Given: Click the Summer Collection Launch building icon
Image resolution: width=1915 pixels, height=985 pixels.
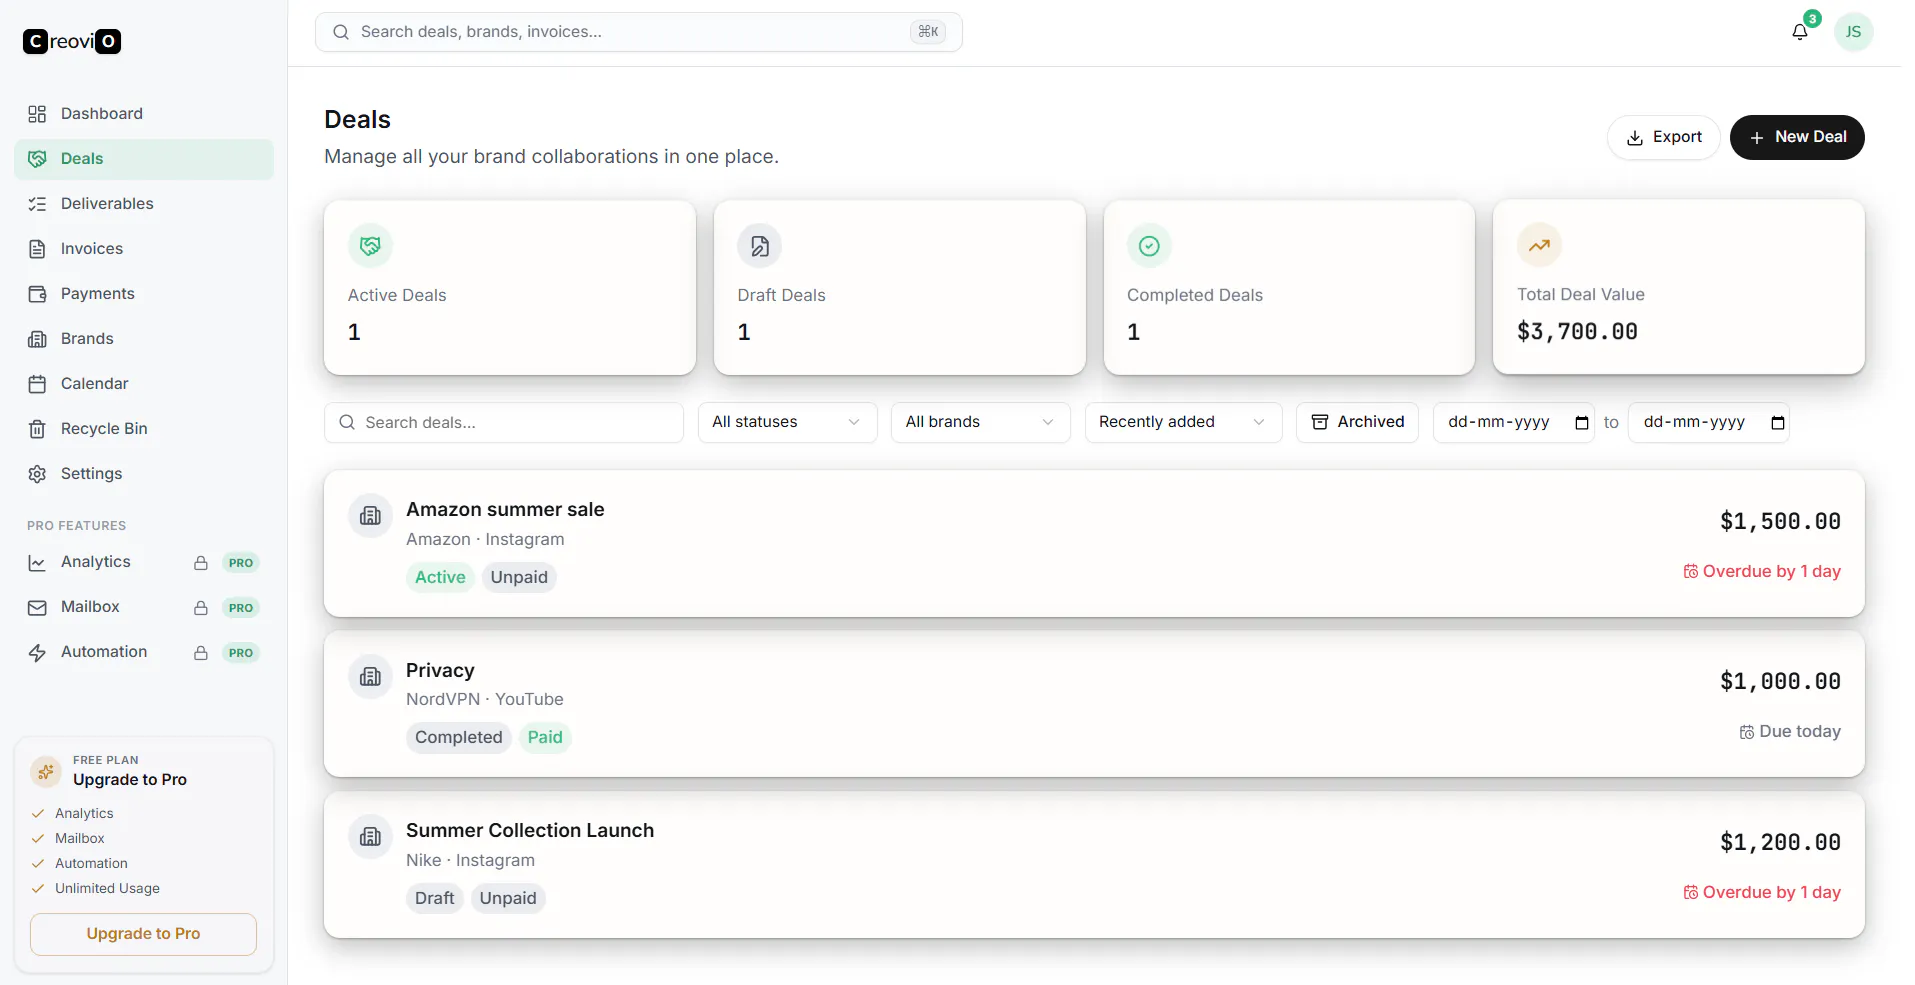Looking at the screenshot, I should 370,837.
